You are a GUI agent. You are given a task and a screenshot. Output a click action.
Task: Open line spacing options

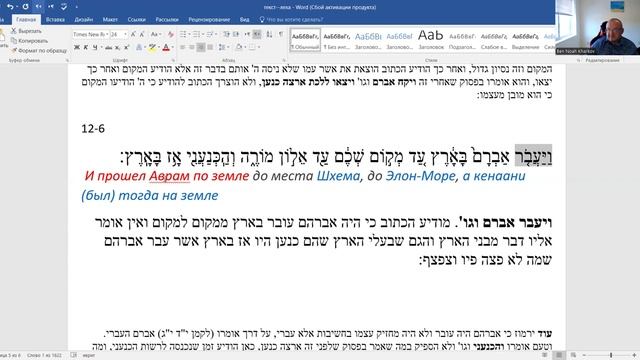point(222,47)
